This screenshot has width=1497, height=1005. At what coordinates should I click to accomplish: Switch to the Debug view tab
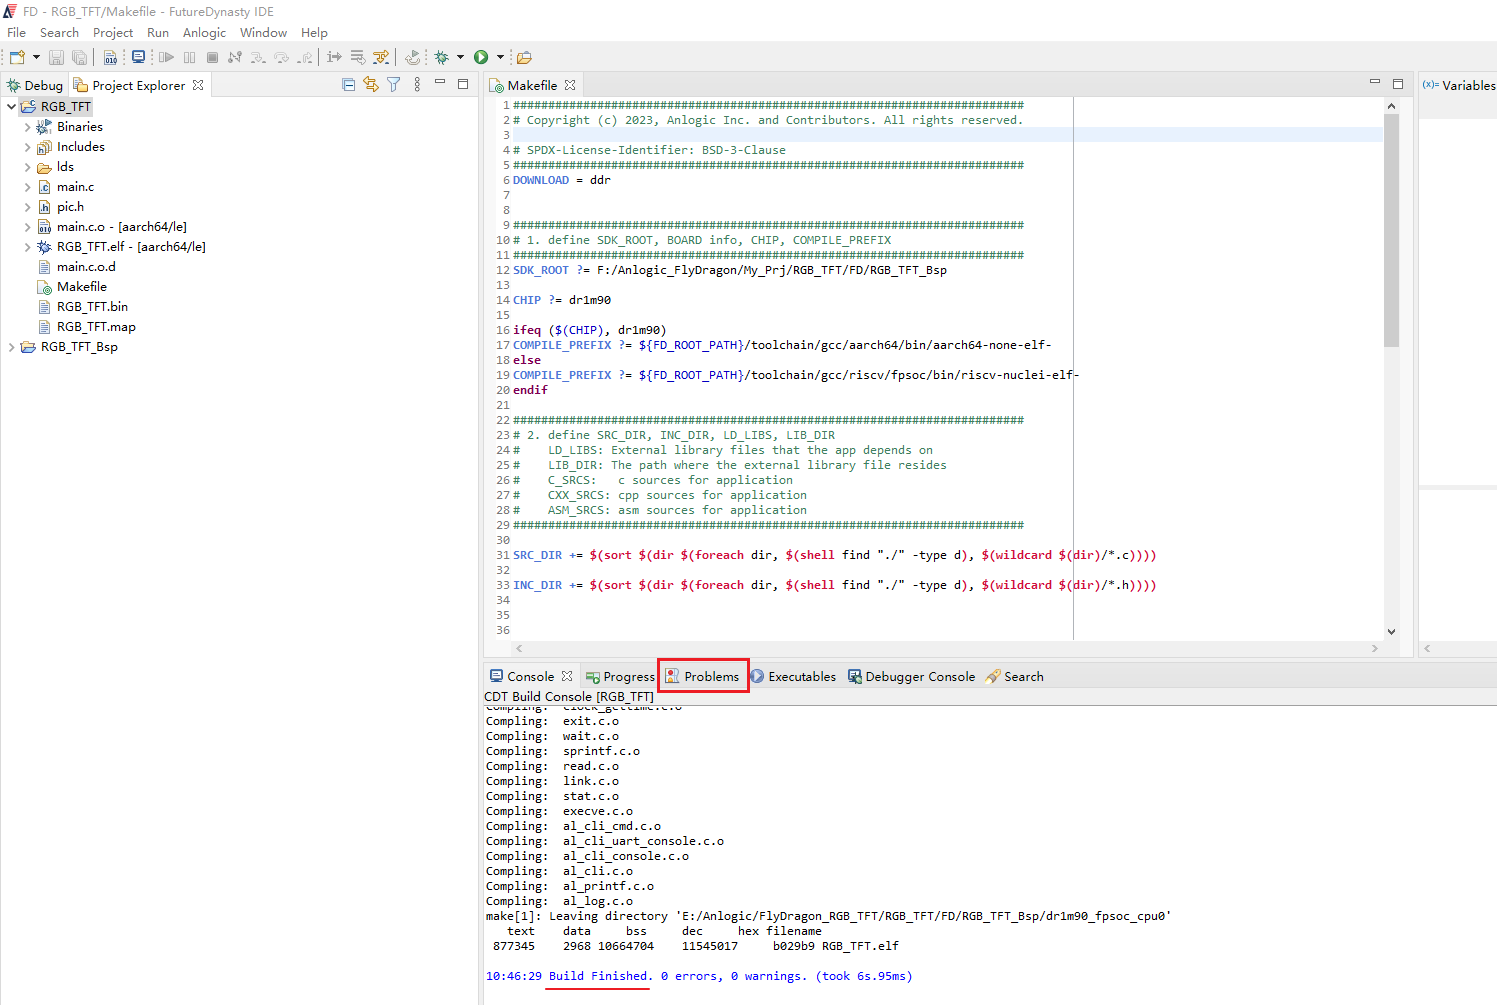coord(35,85)
